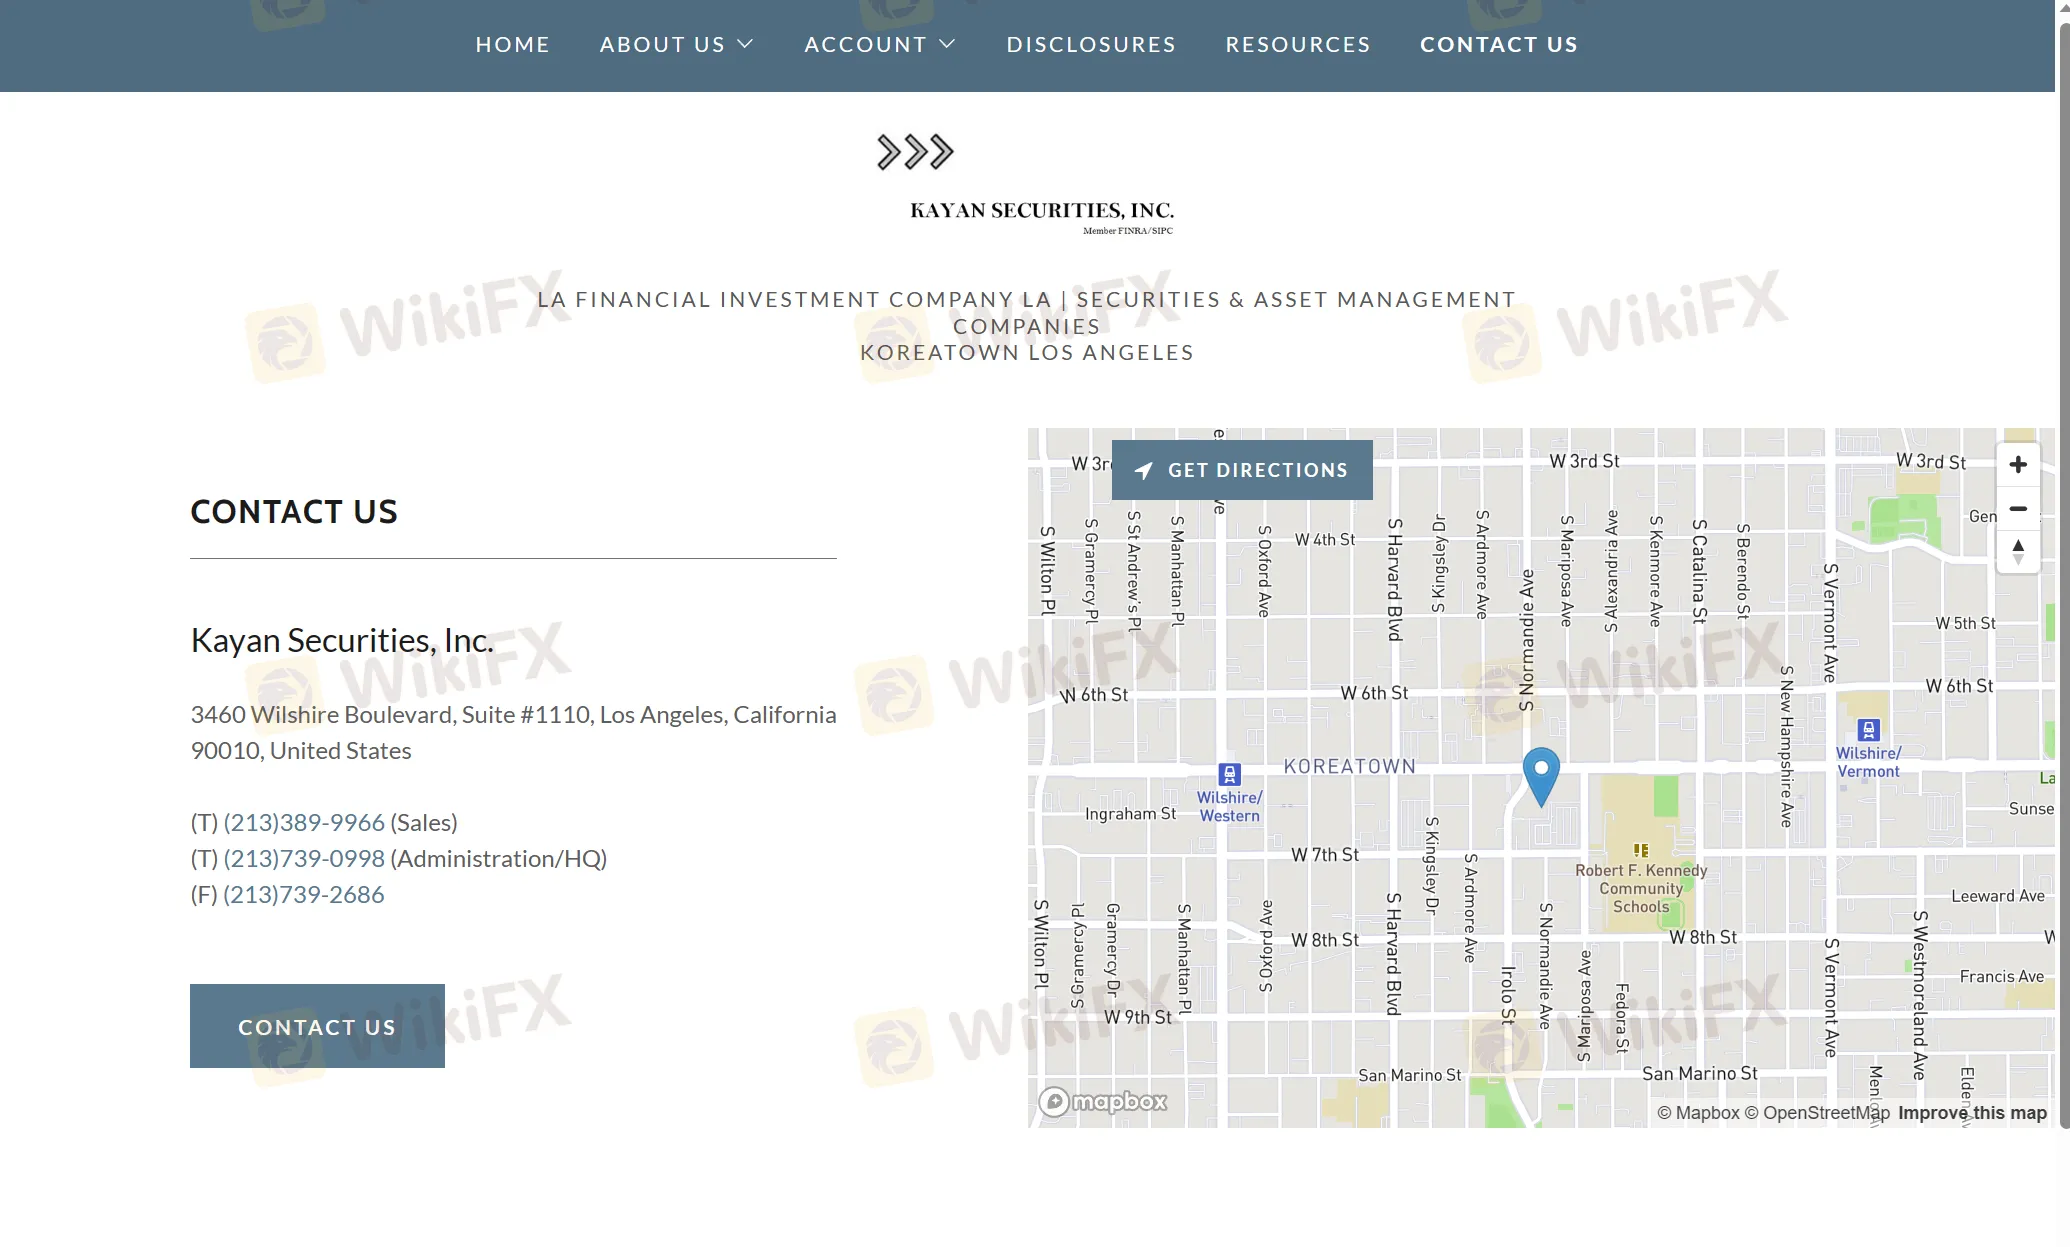
Task: Click the map zoom out minus icon
Action: point(2018,508)
